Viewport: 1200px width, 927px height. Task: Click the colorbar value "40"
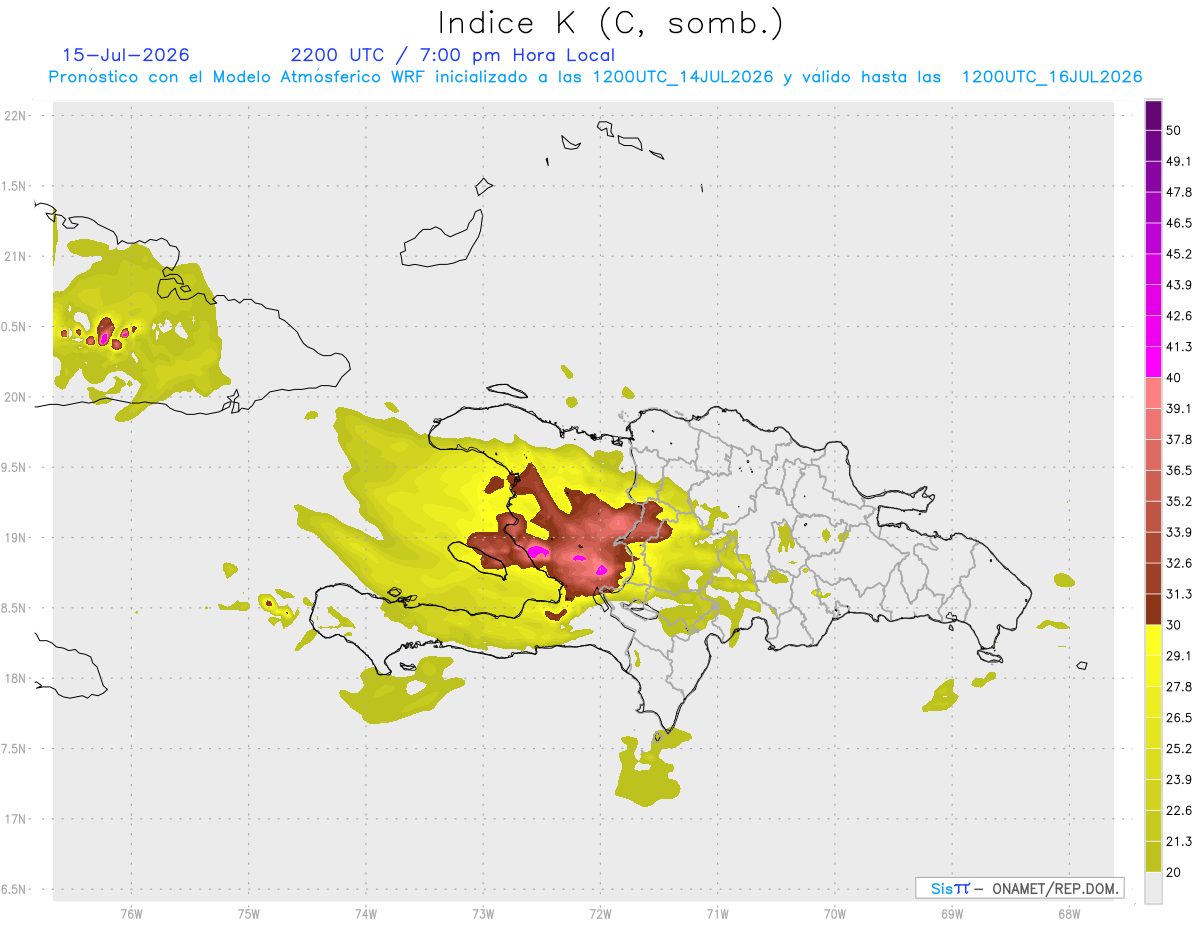pyautogui.click(x=1175, y=378)
